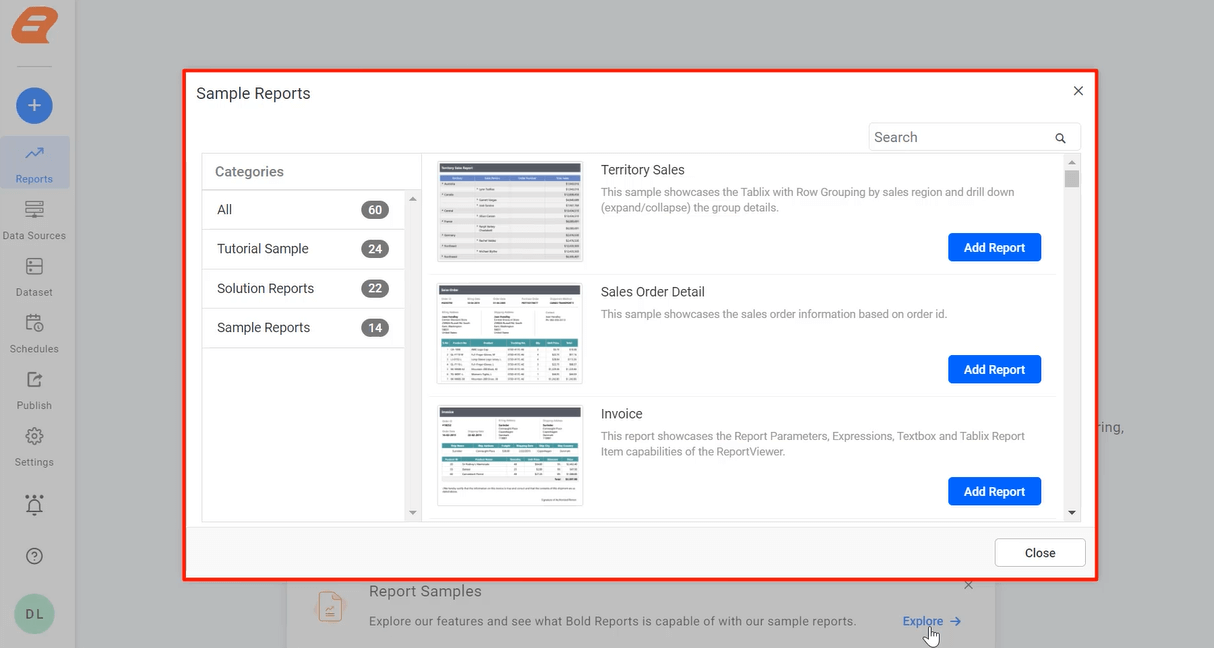This screenshot has height=648, width=1214.
Task: Click the Sample Reports dialog title
Action: (x=253, y=93)
